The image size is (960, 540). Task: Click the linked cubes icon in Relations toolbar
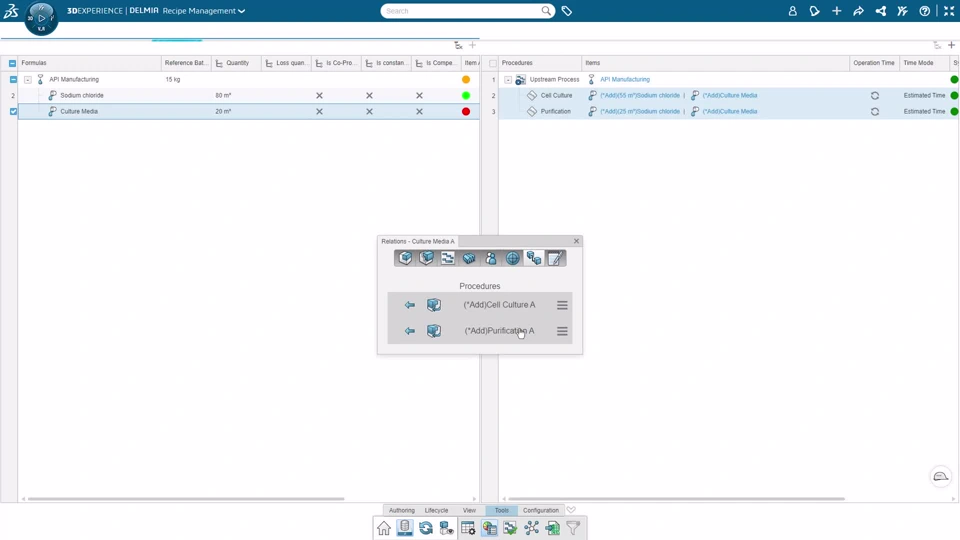[x=534, y=258]
